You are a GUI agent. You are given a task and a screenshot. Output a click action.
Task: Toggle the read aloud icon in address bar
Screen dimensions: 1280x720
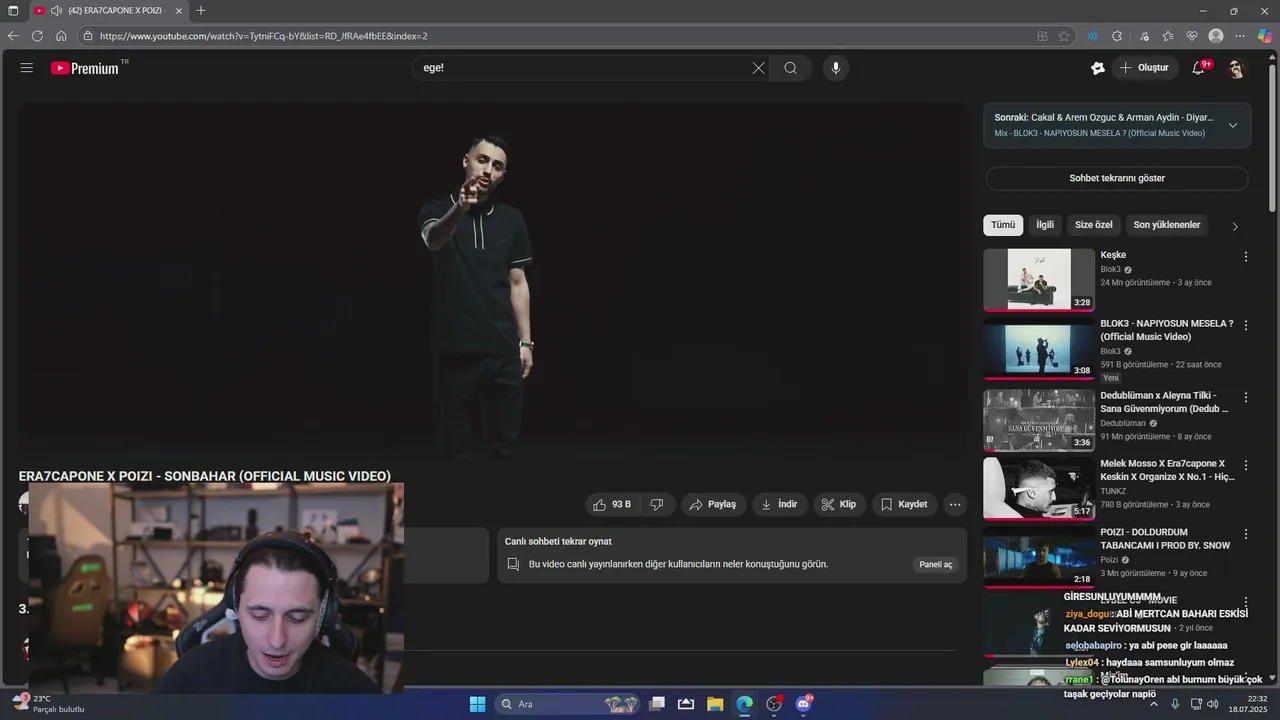(x=1092, y=36)
